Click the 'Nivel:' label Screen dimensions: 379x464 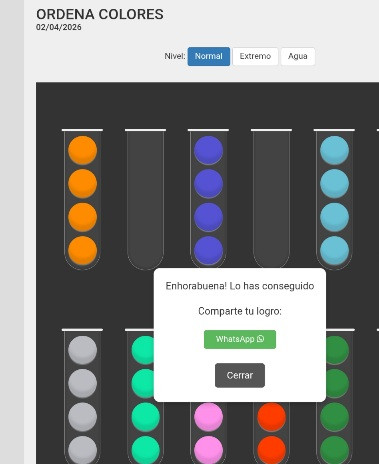tap(175, 56)
